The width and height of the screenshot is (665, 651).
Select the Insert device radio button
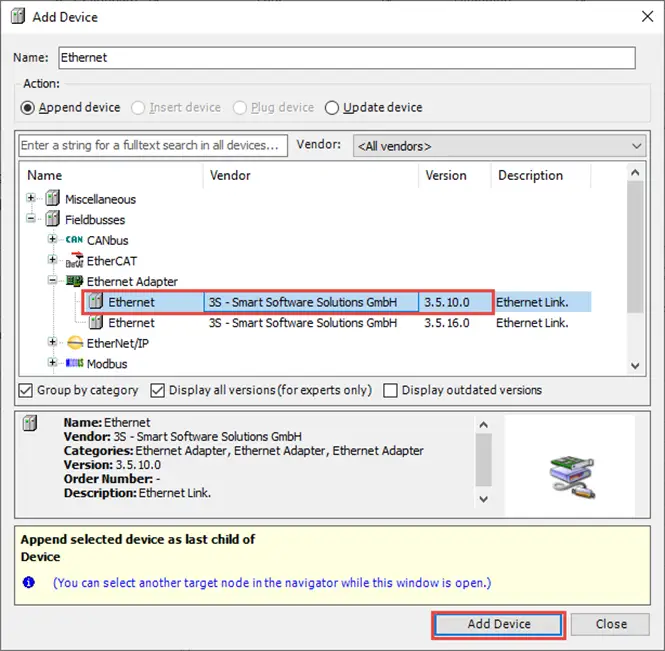138,108
